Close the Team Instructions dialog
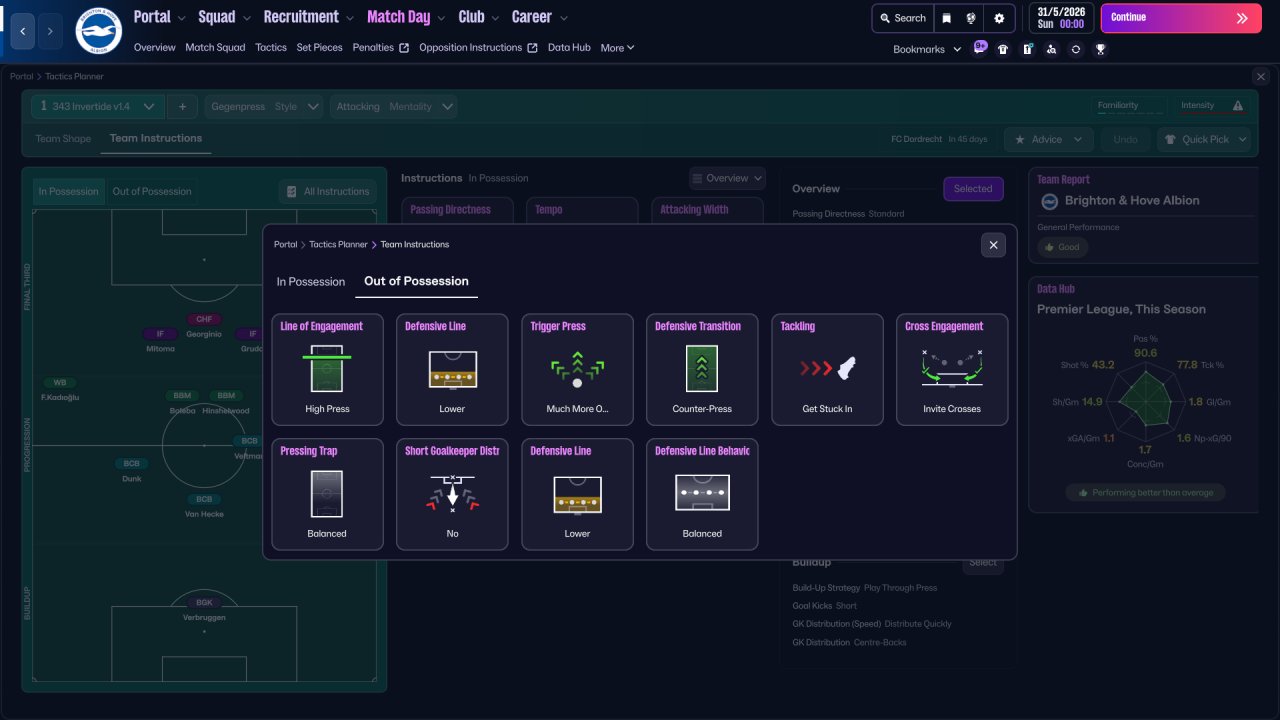The height and width of the screenshot is (720, 1280). 993,245
